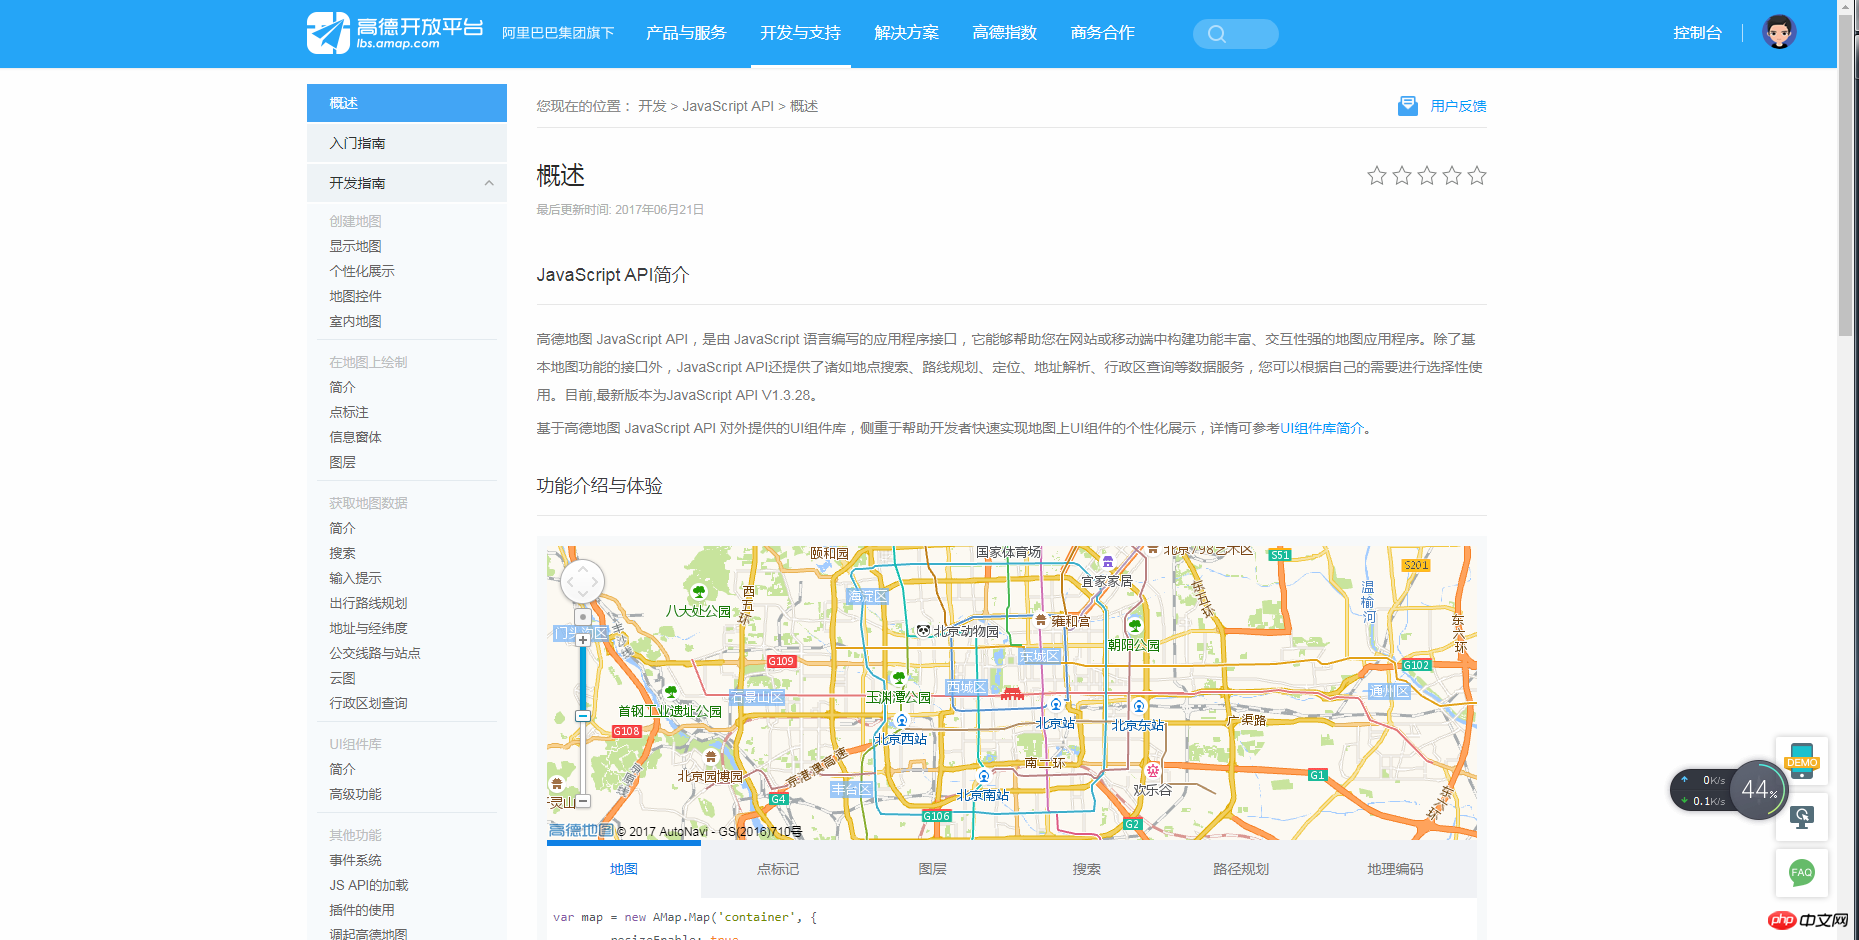Click the map pan direction control
This screenshot has height=940, width=1859.
tap(582, 581)
